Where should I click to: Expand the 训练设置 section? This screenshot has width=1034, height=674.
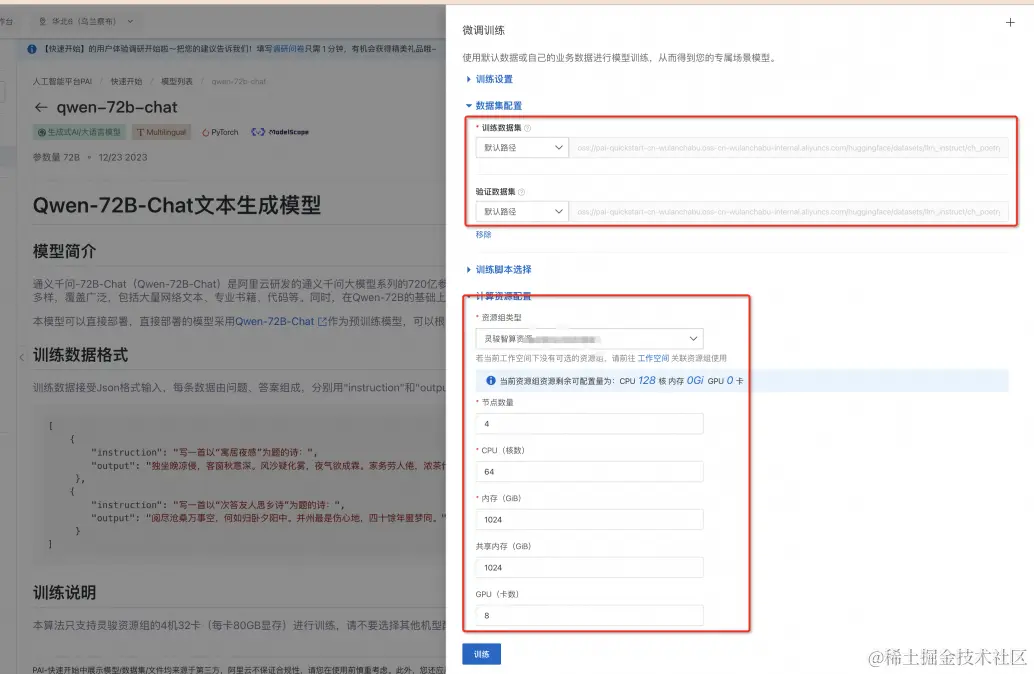[489, 79]
